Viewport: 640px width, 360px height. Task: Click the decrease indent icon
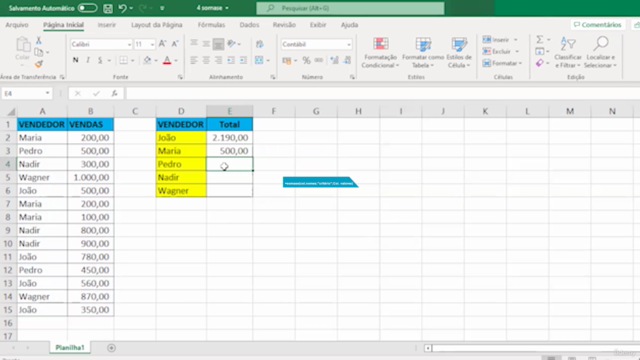tap(231, 60)
